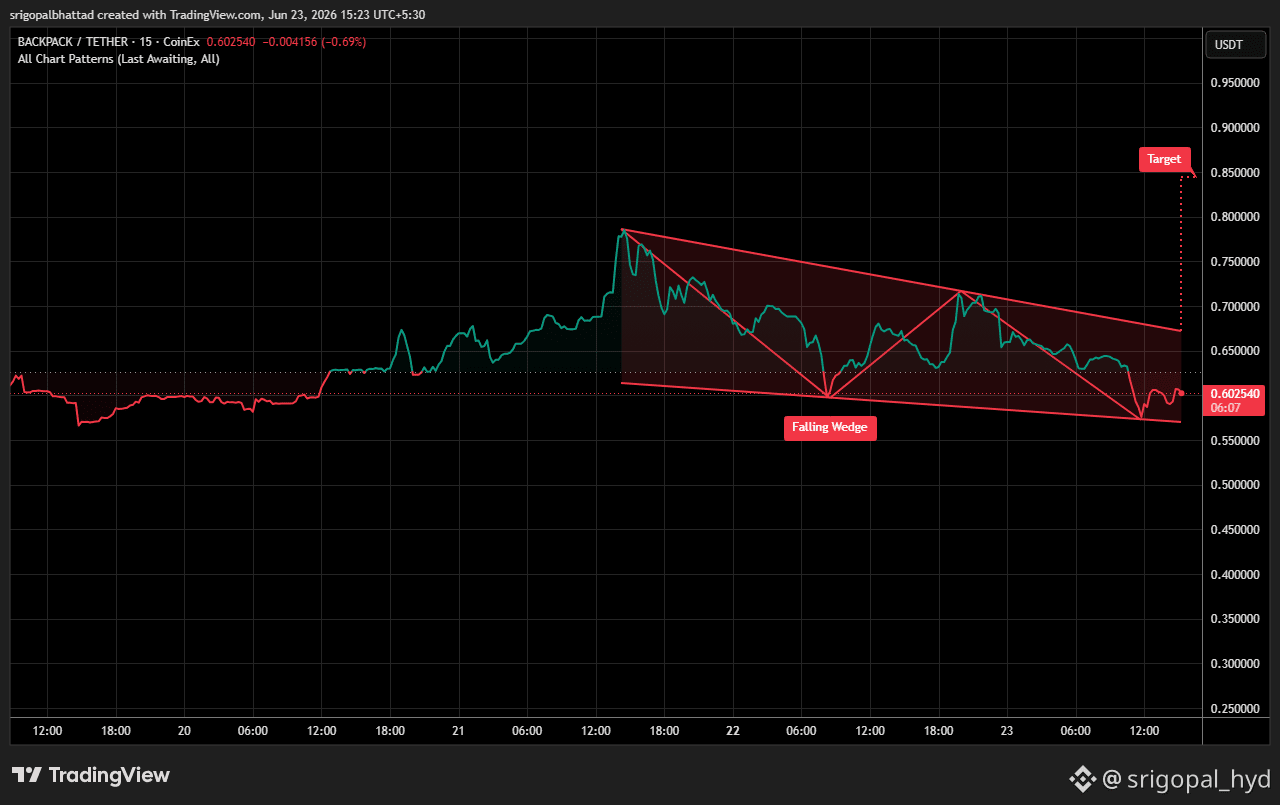Click the 0.700000 price axis label
Screen dimensions: 1280x805
1236,306
